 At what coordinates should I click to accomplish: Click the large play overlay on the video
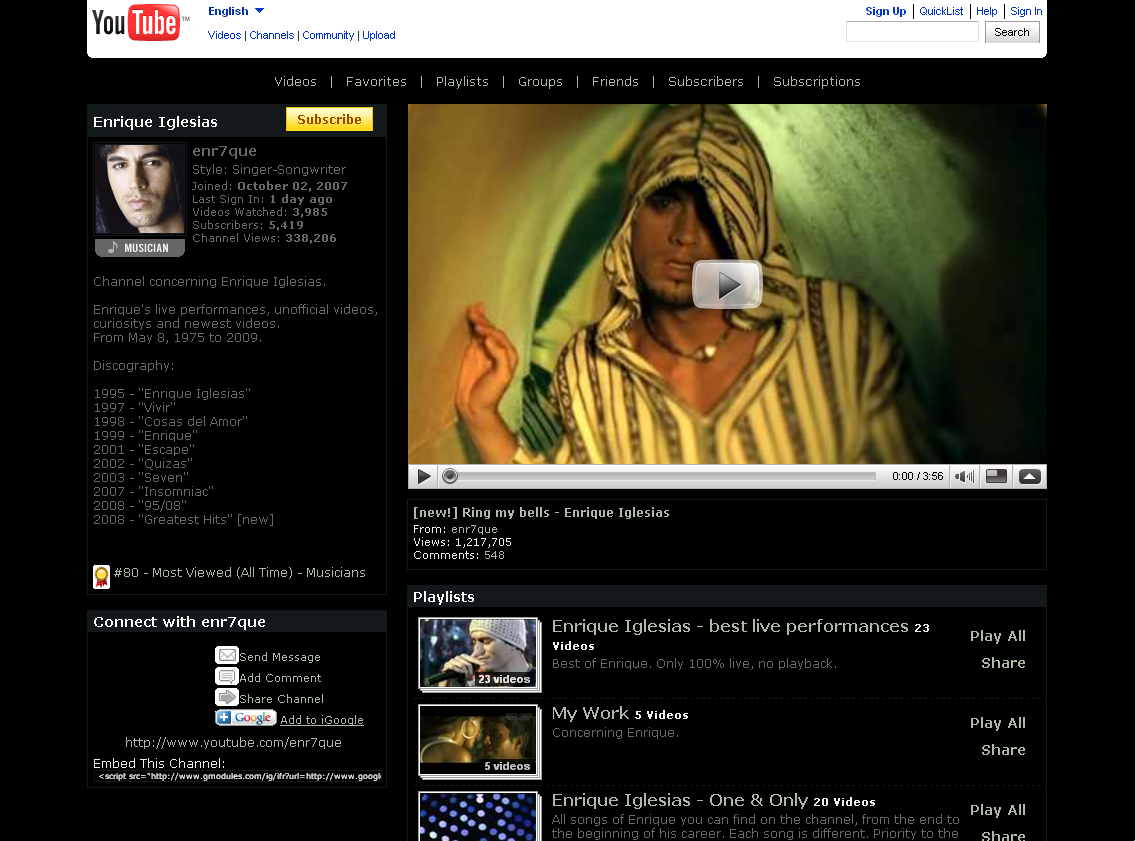727,284
